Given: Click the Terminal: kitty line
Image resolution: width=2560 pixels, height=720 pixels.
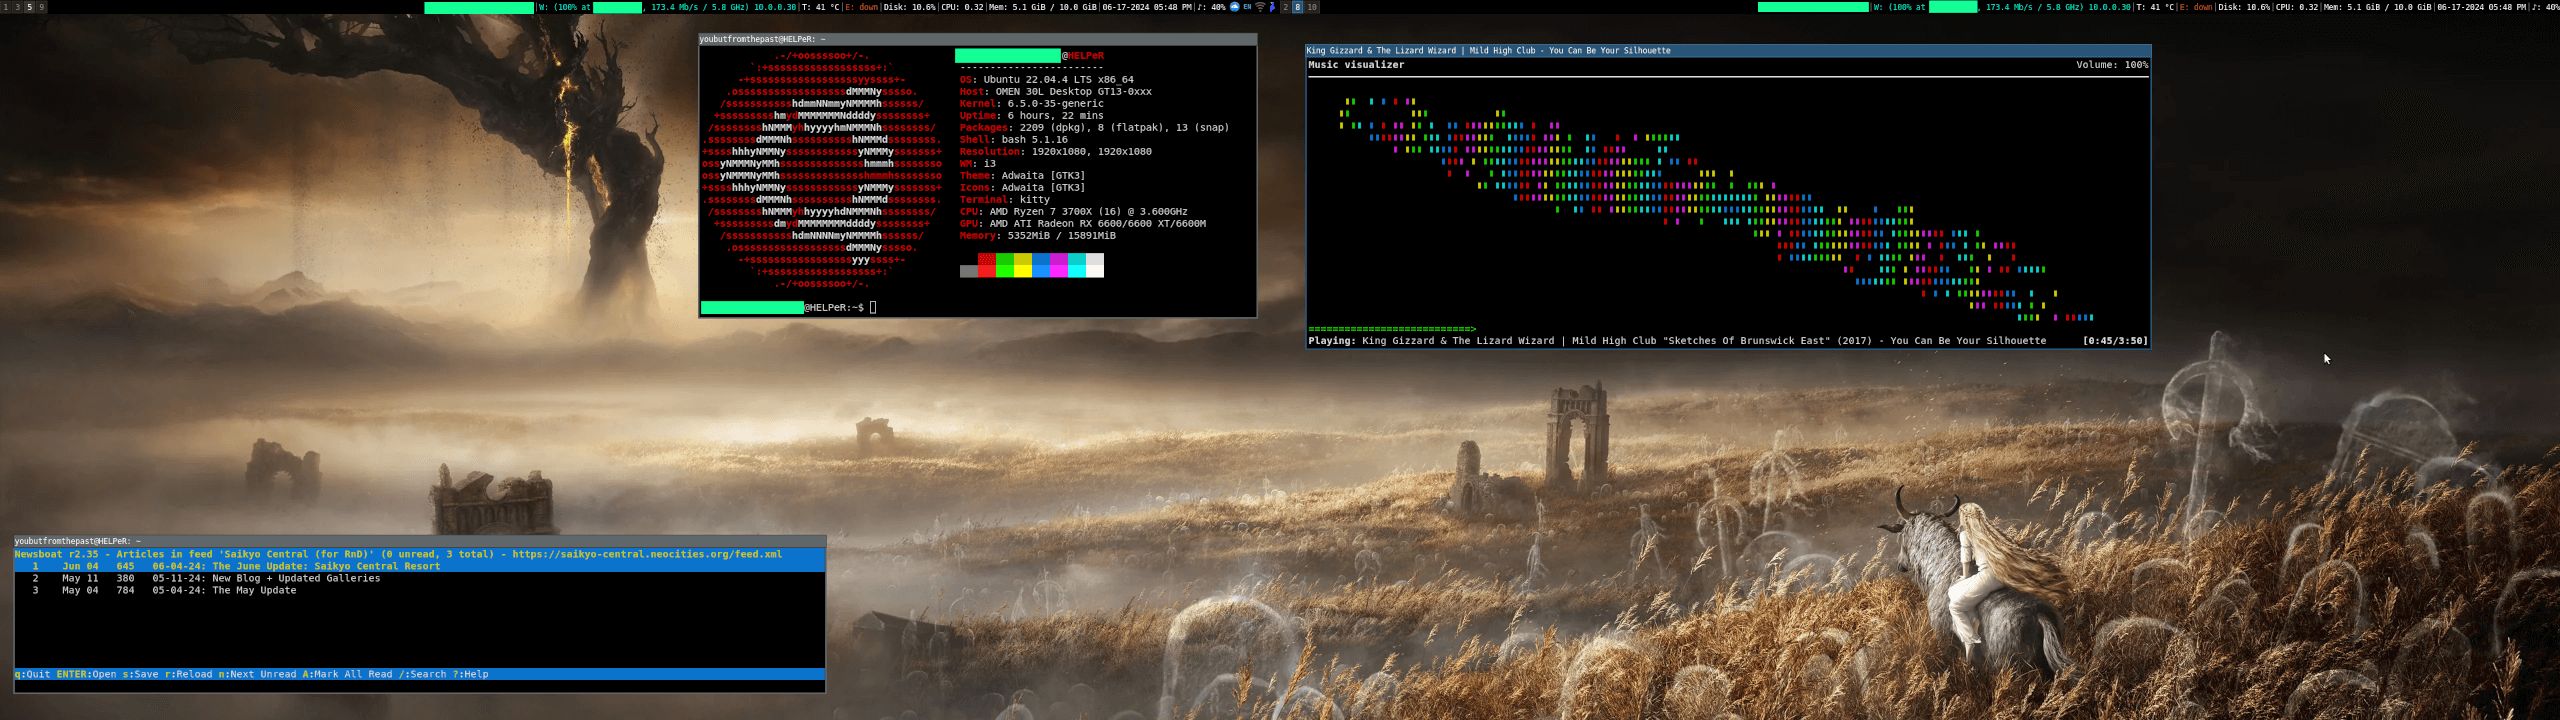Looking at the screenshot, I should tap(1004, 199).
